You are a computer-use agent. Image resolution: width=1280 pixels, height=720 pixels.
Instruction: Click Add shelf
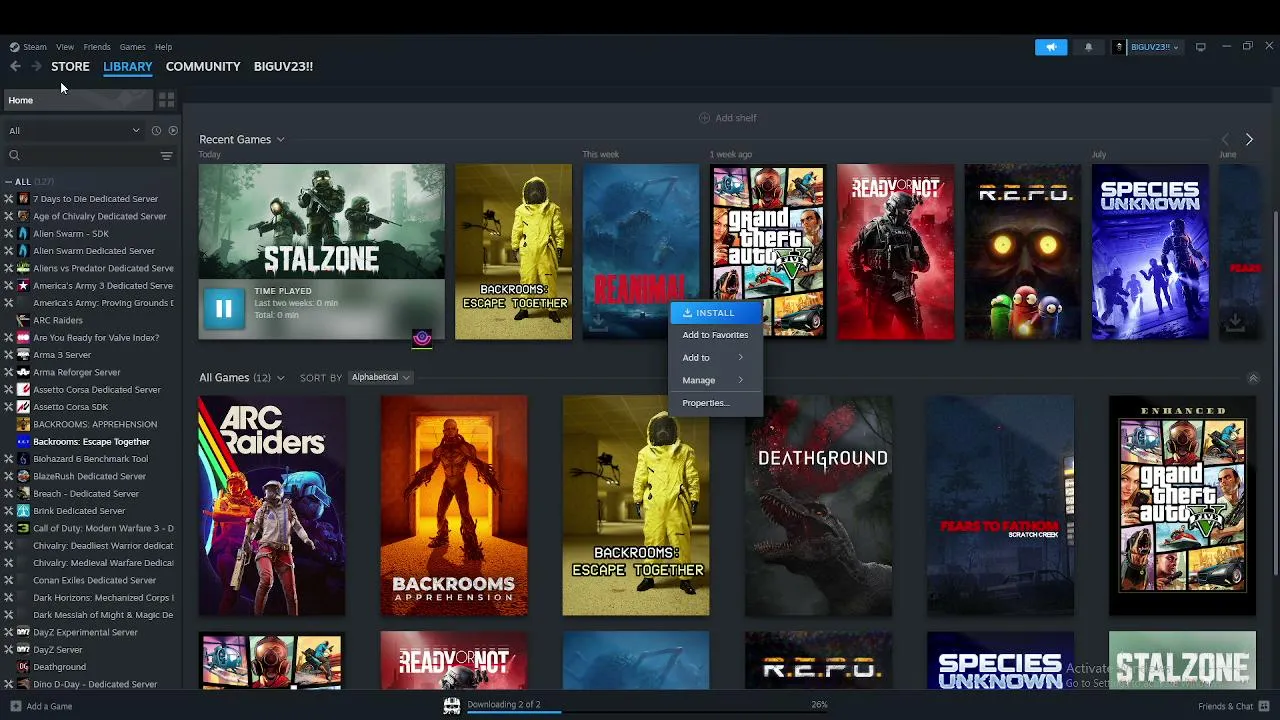728,118
